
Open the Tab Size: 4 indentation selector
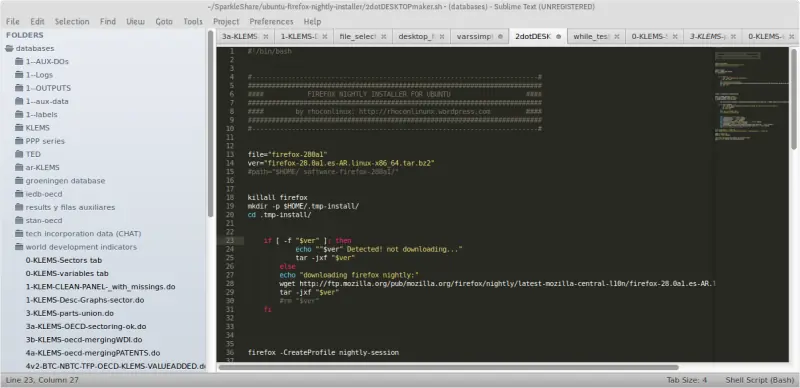(x=687, y=380)
